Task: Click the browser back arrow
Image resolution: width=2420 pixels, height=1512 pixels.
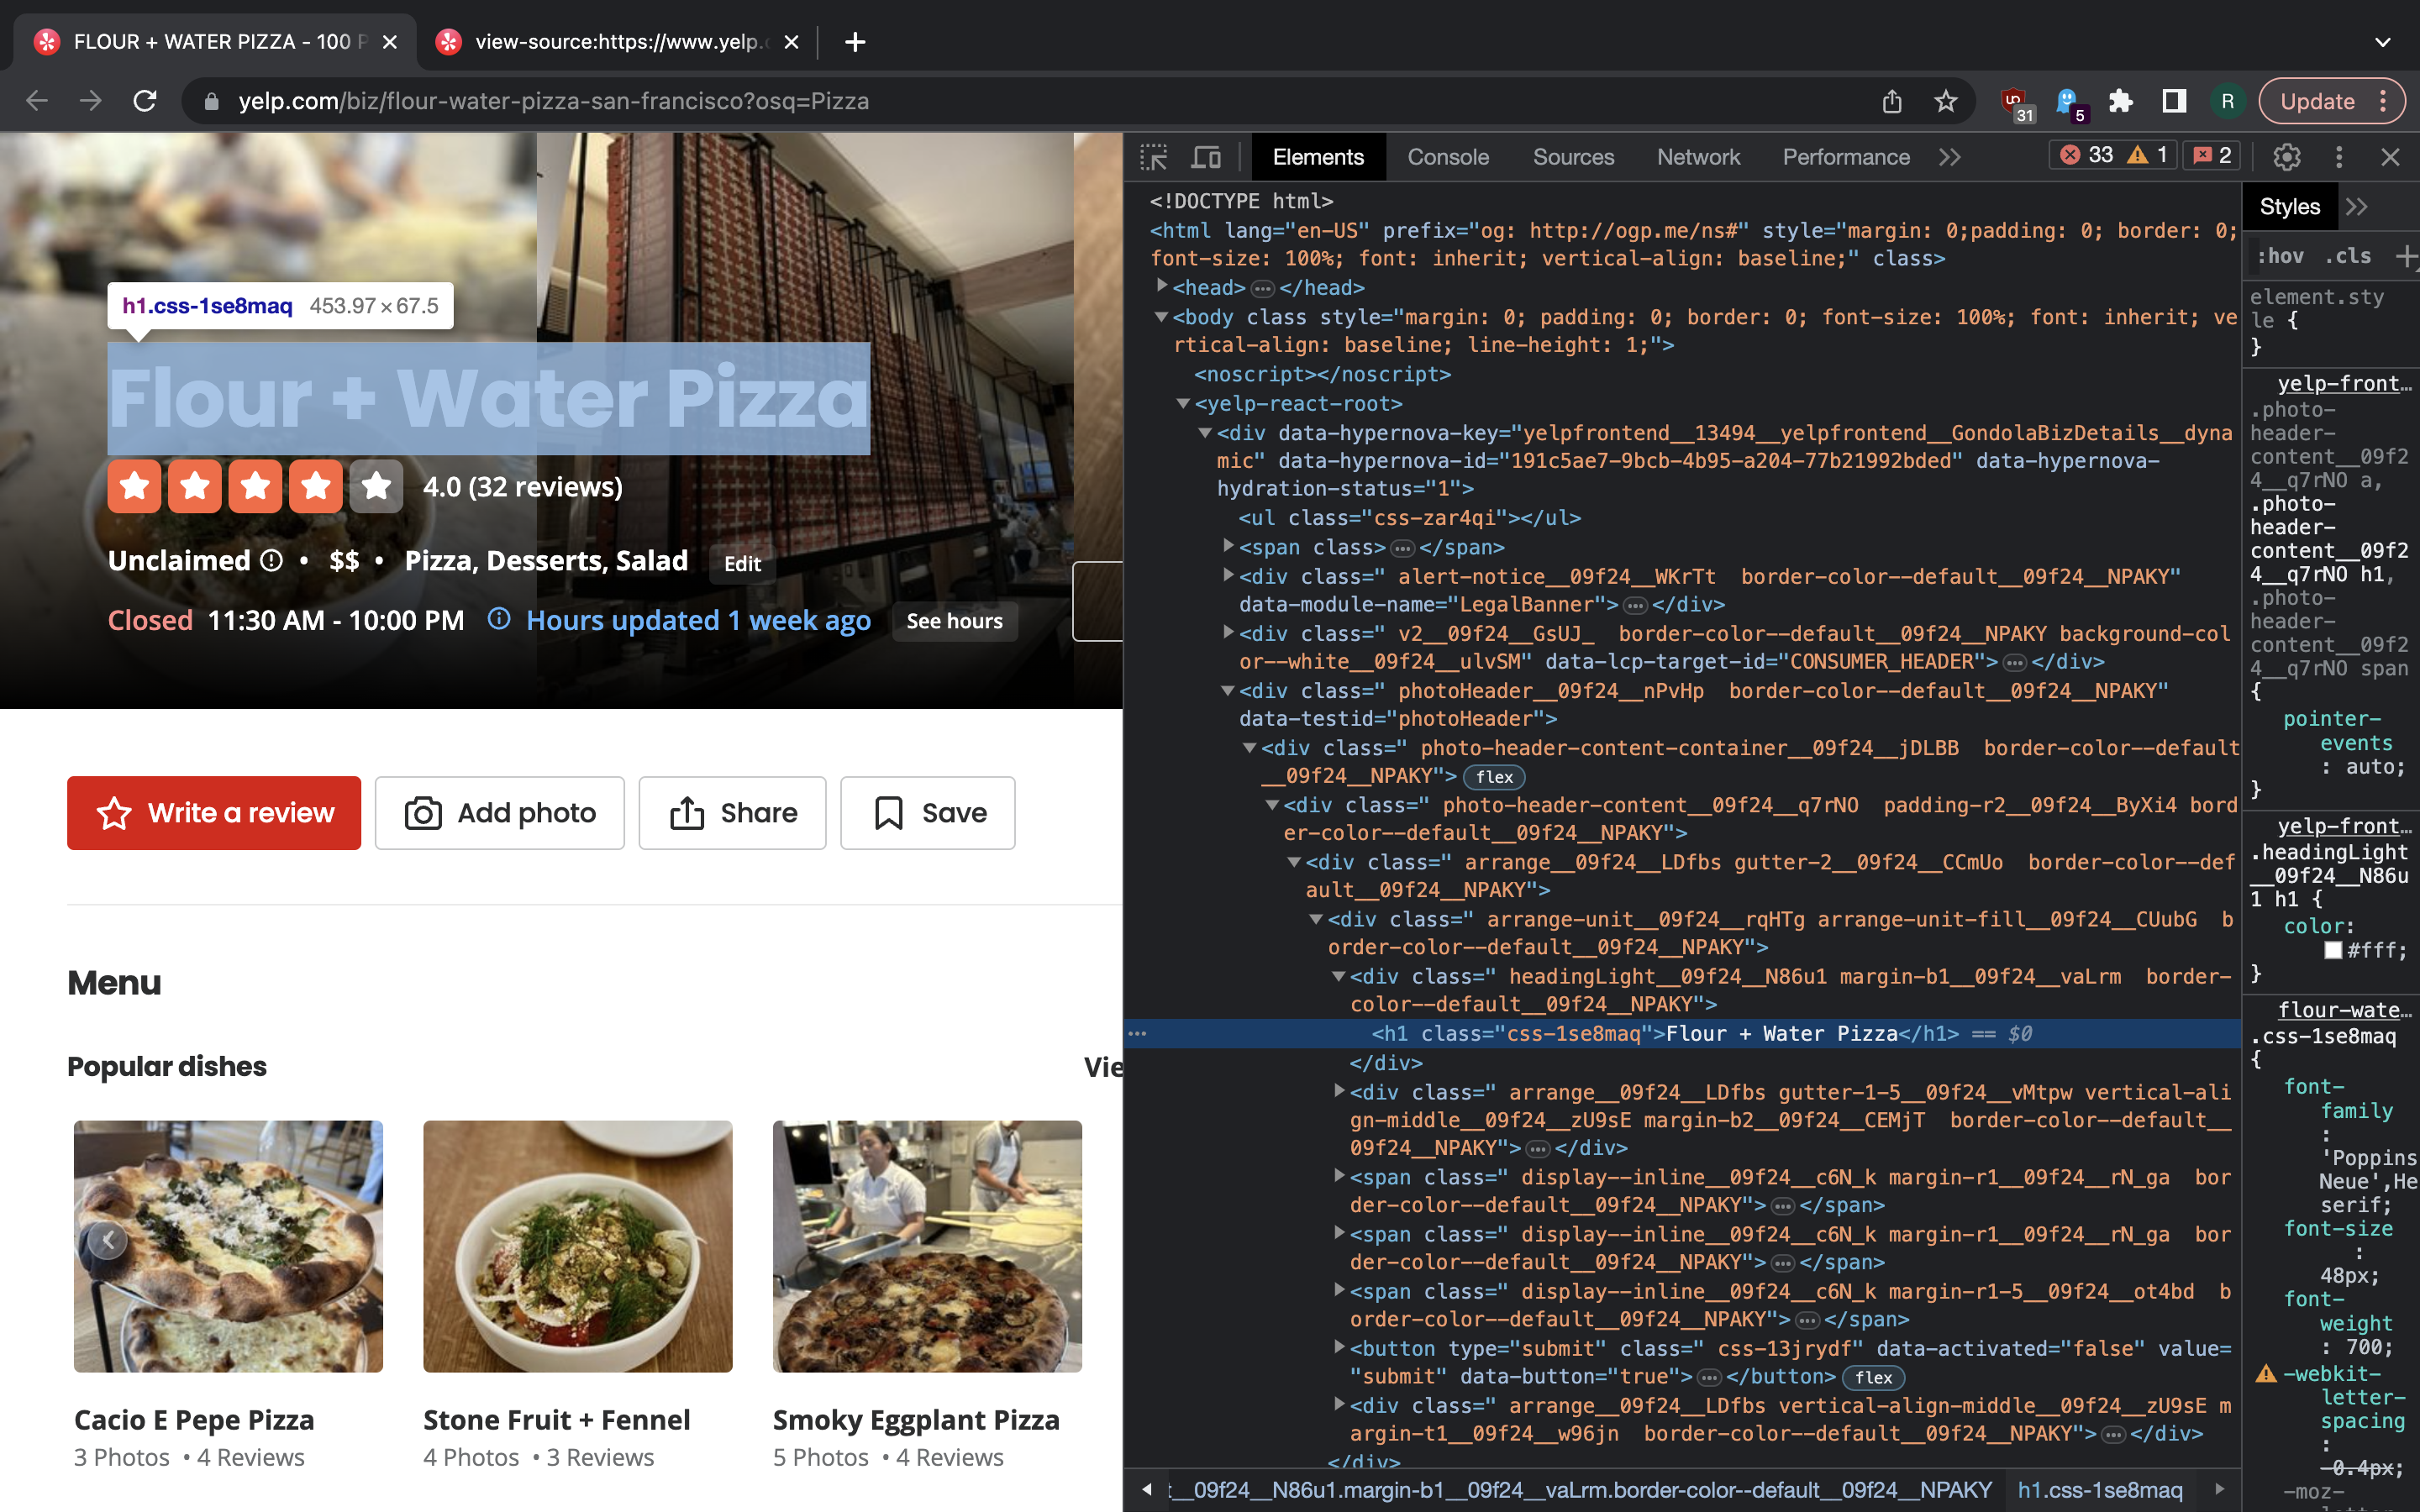Action: pos(37,101)
